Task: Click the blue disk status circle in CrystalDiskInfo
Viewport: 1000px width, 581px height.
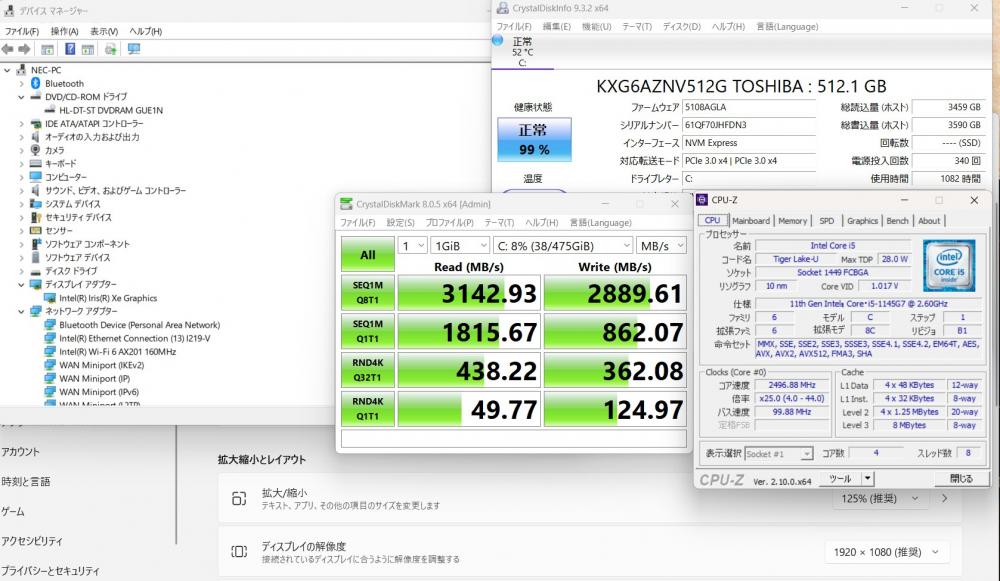Action: coord(498,40)
